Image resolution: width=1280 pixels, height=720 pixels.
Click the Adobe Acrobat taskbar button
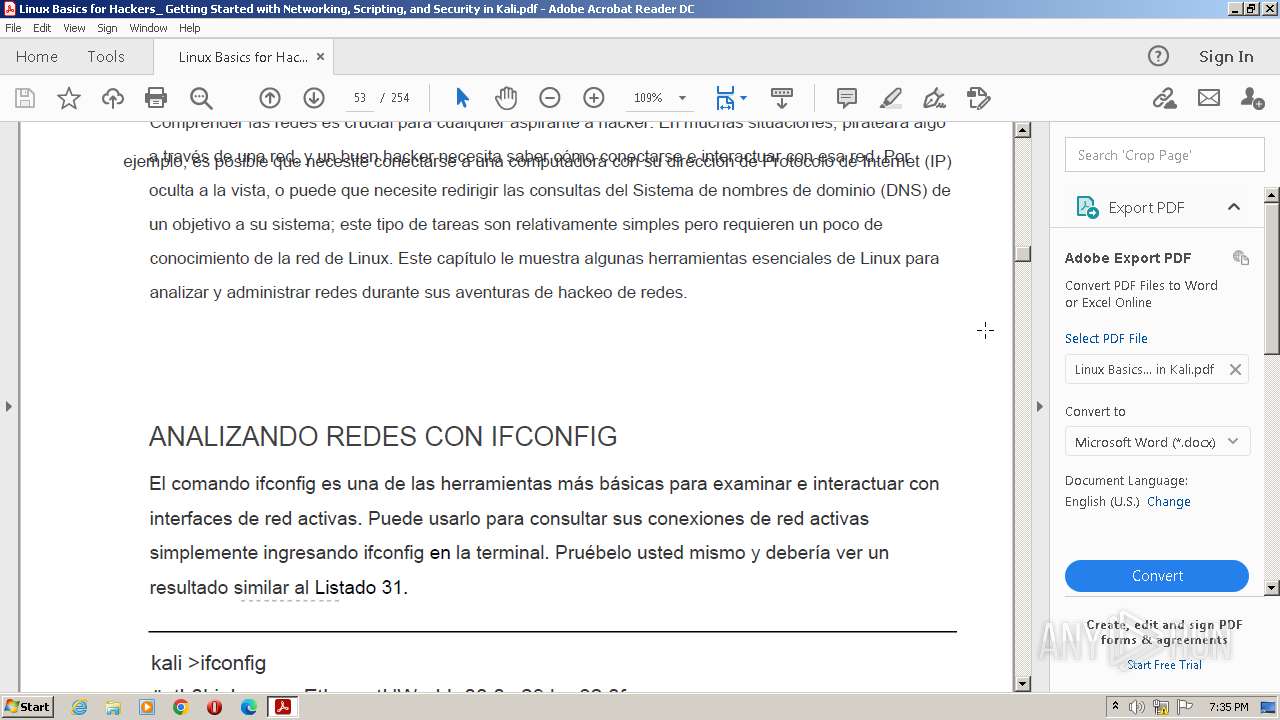283,707
